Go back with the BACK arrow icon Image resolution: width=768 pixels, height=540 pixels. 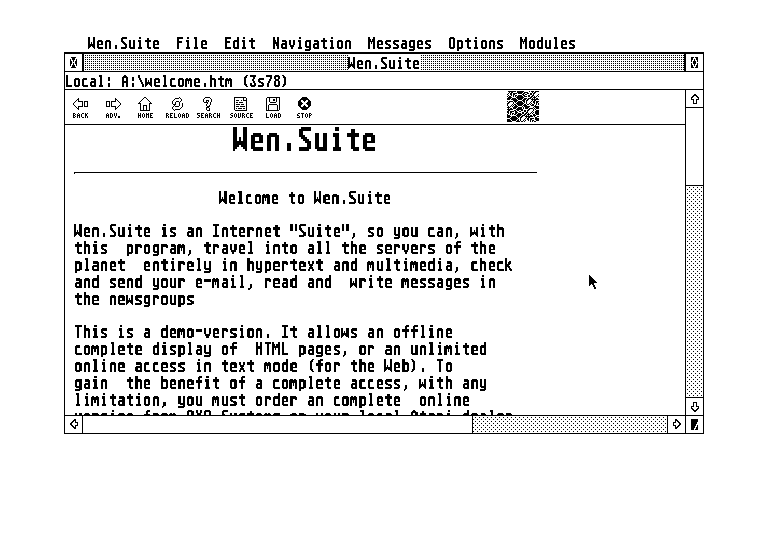pyautogui.click(x=80, y=107)
